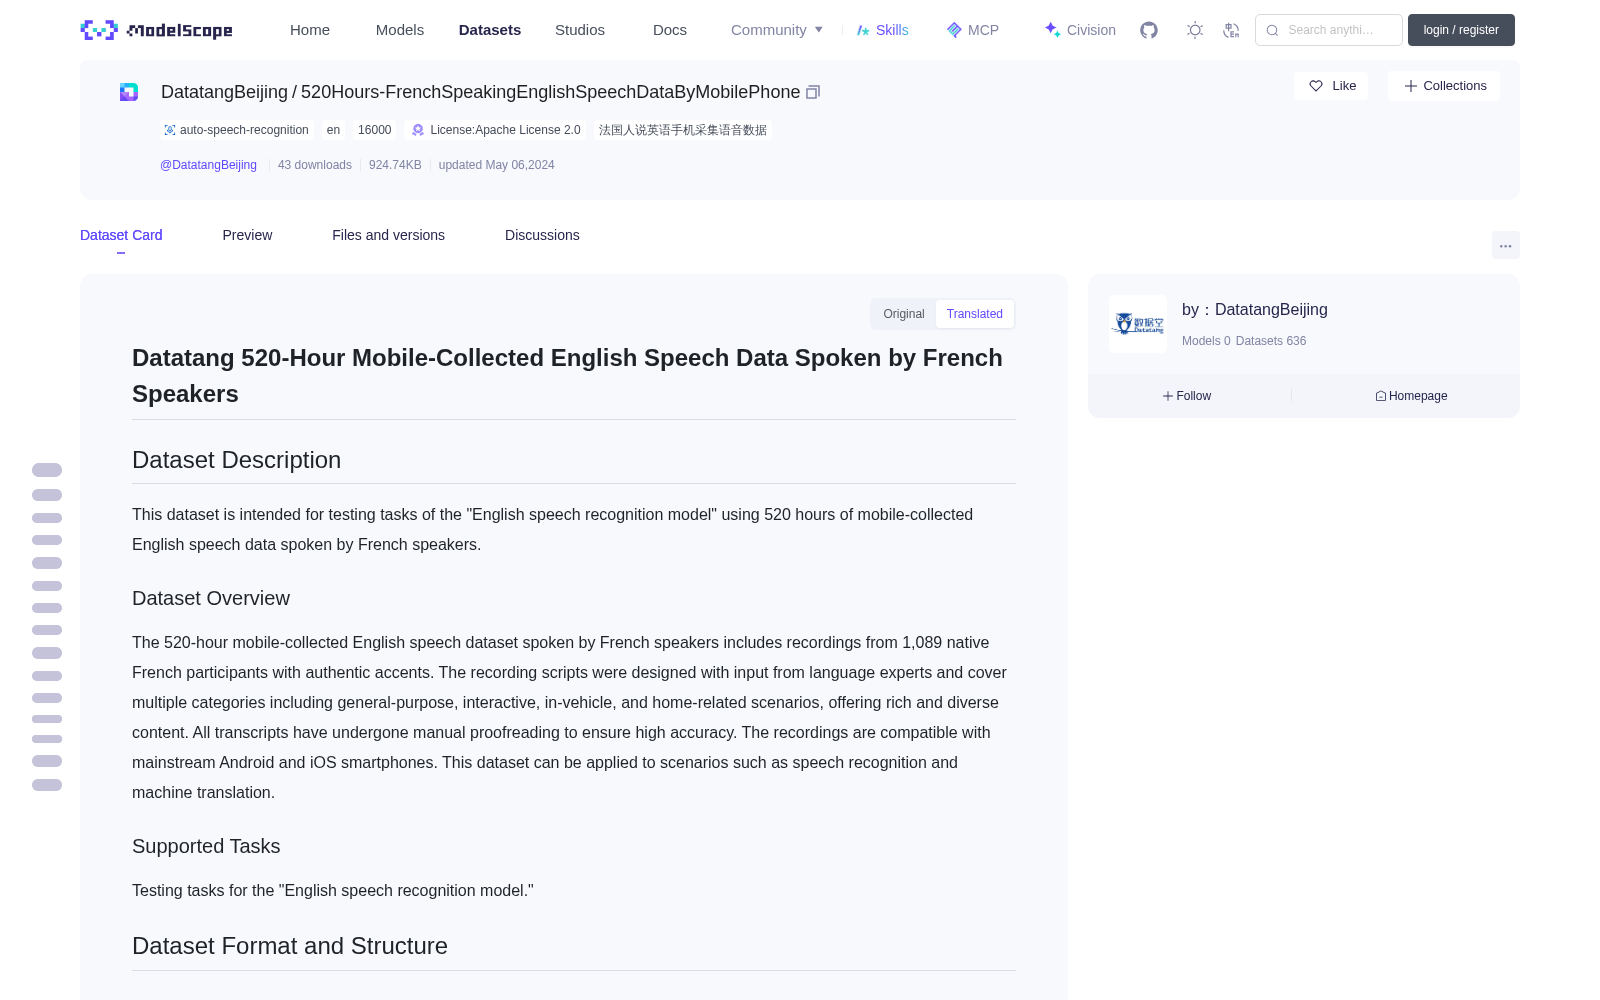Click 'Datasets 636' count
Image resolution: width=1600 pixels, height=1000 pixels.
(1271, 341)
